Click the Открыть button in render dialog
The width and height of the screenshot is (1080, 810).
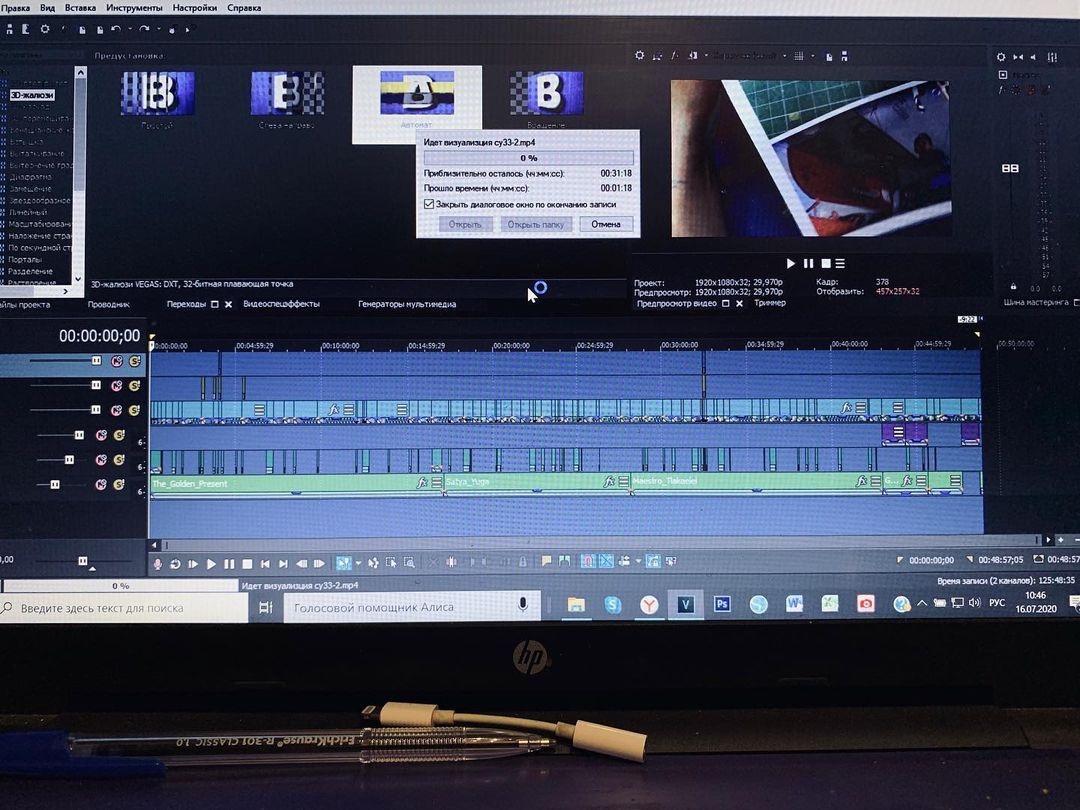pyautogui.click(x=465, y=225)
